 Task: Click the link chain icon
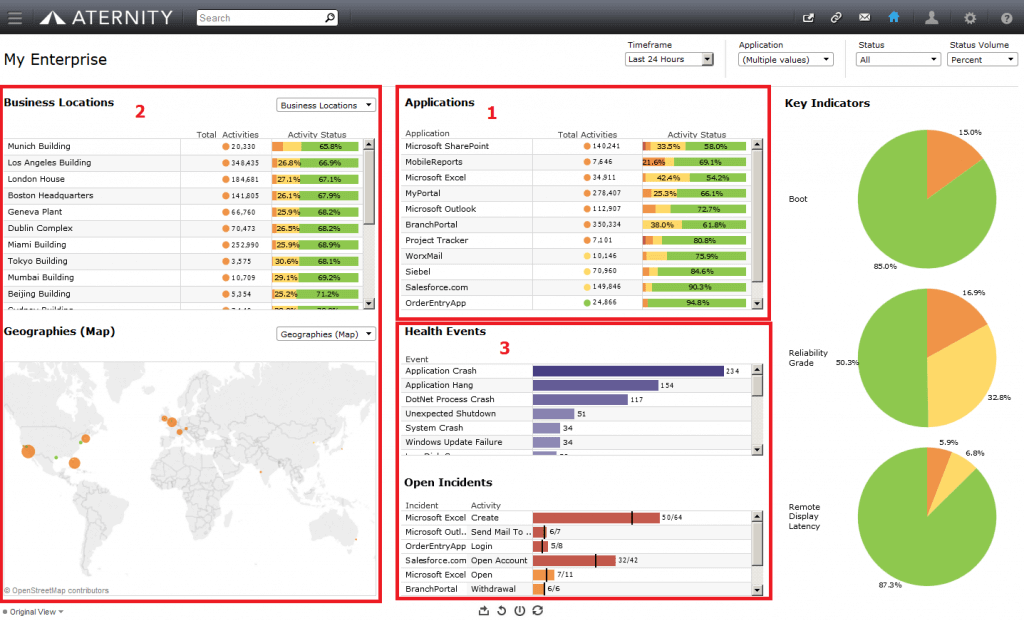pyautogui.click(x=836, y=18)
